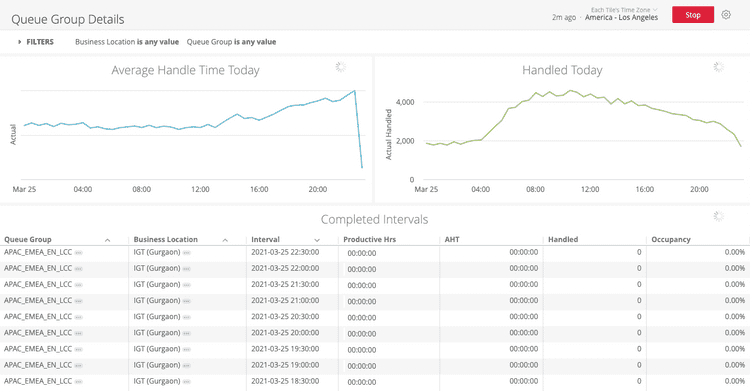Open ellipsis next to APAC_EMEA_EN_LCC in 21:00:00 row
The height and width of the screenshot is (391, 750).
(x=78, y=301)
